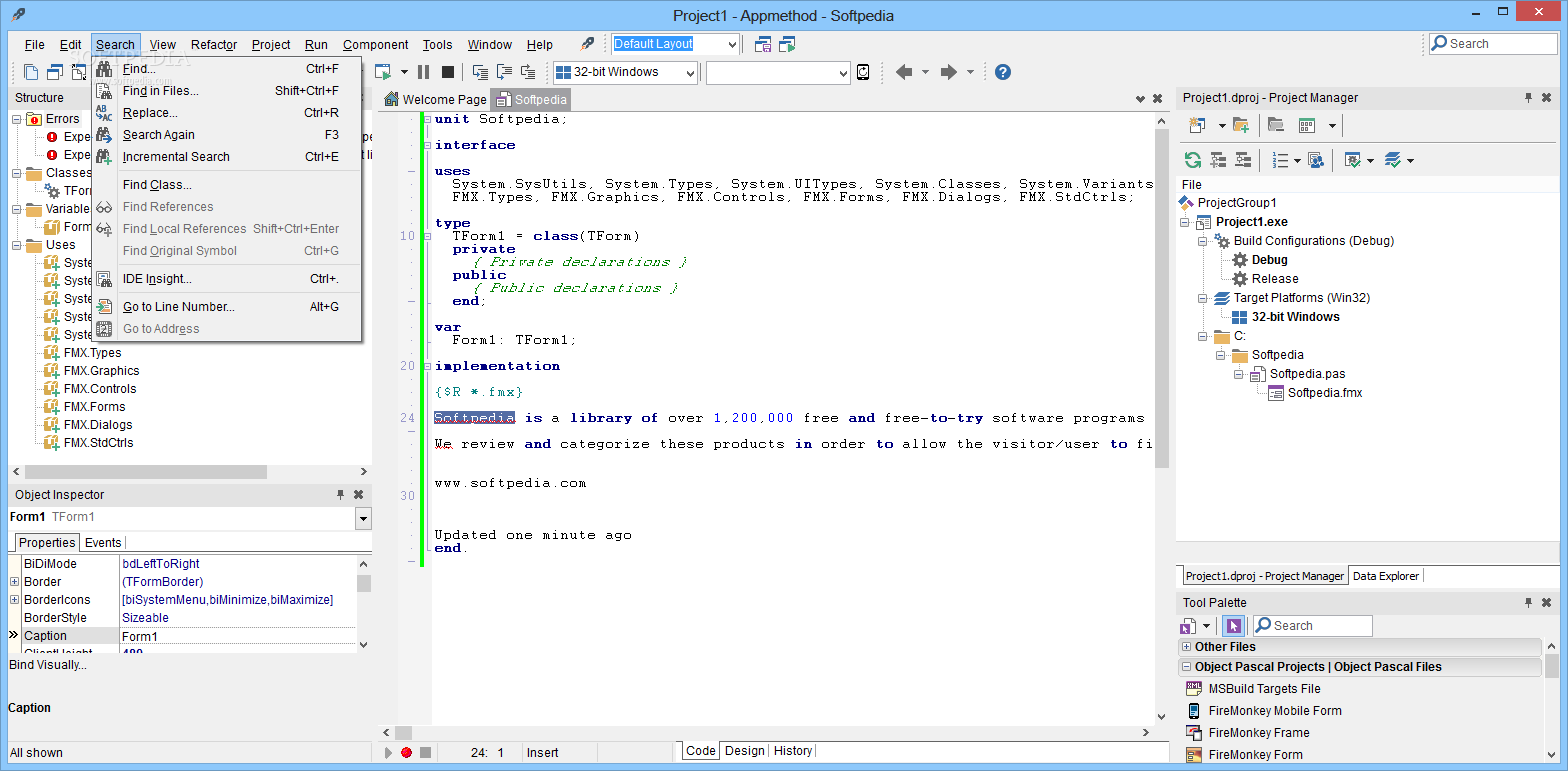Click the remove folder icon in Project Manager

(1275, 125)
